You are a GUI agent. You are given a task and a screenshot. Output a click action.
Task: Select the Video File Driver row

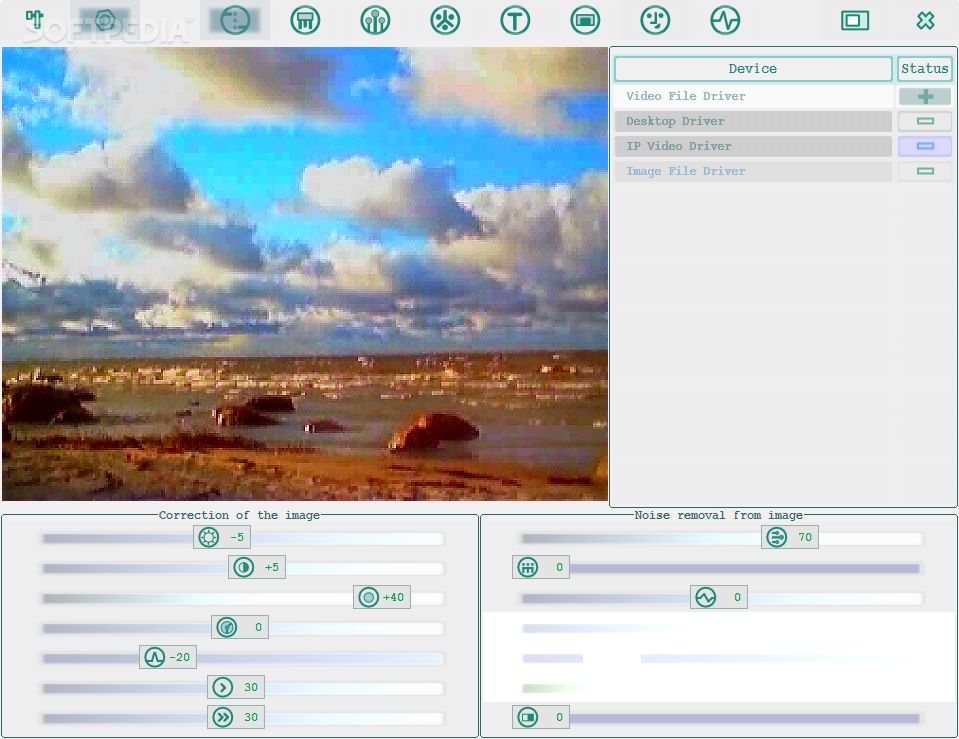(x=754, y=96)
